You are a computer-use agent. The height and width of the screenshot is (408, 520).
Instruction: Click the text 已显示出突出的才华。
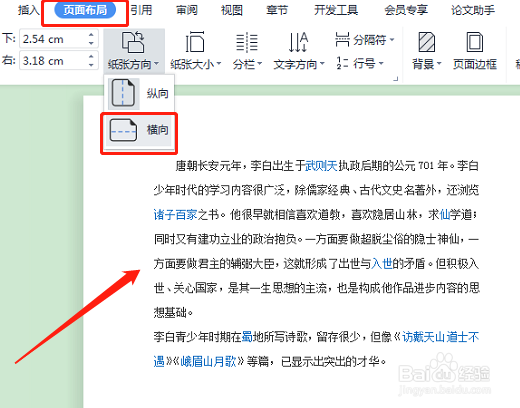(334, 361)
